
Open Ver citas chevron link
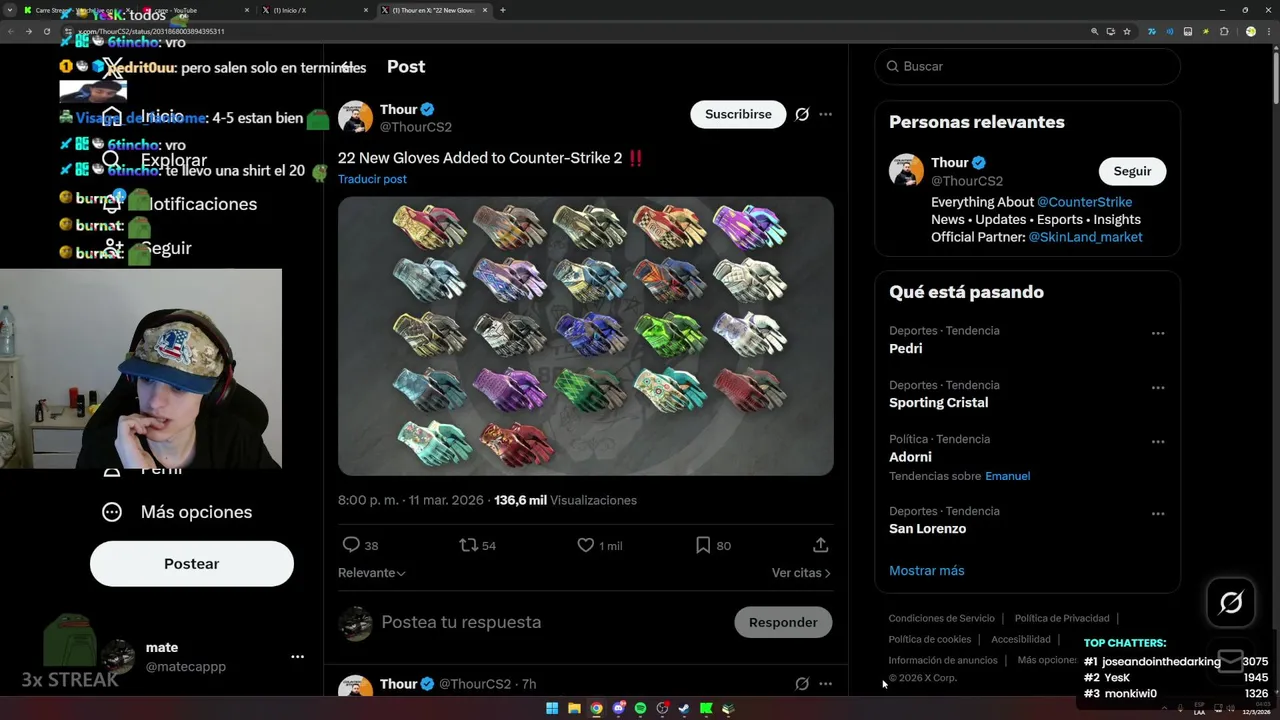[801, 573]
